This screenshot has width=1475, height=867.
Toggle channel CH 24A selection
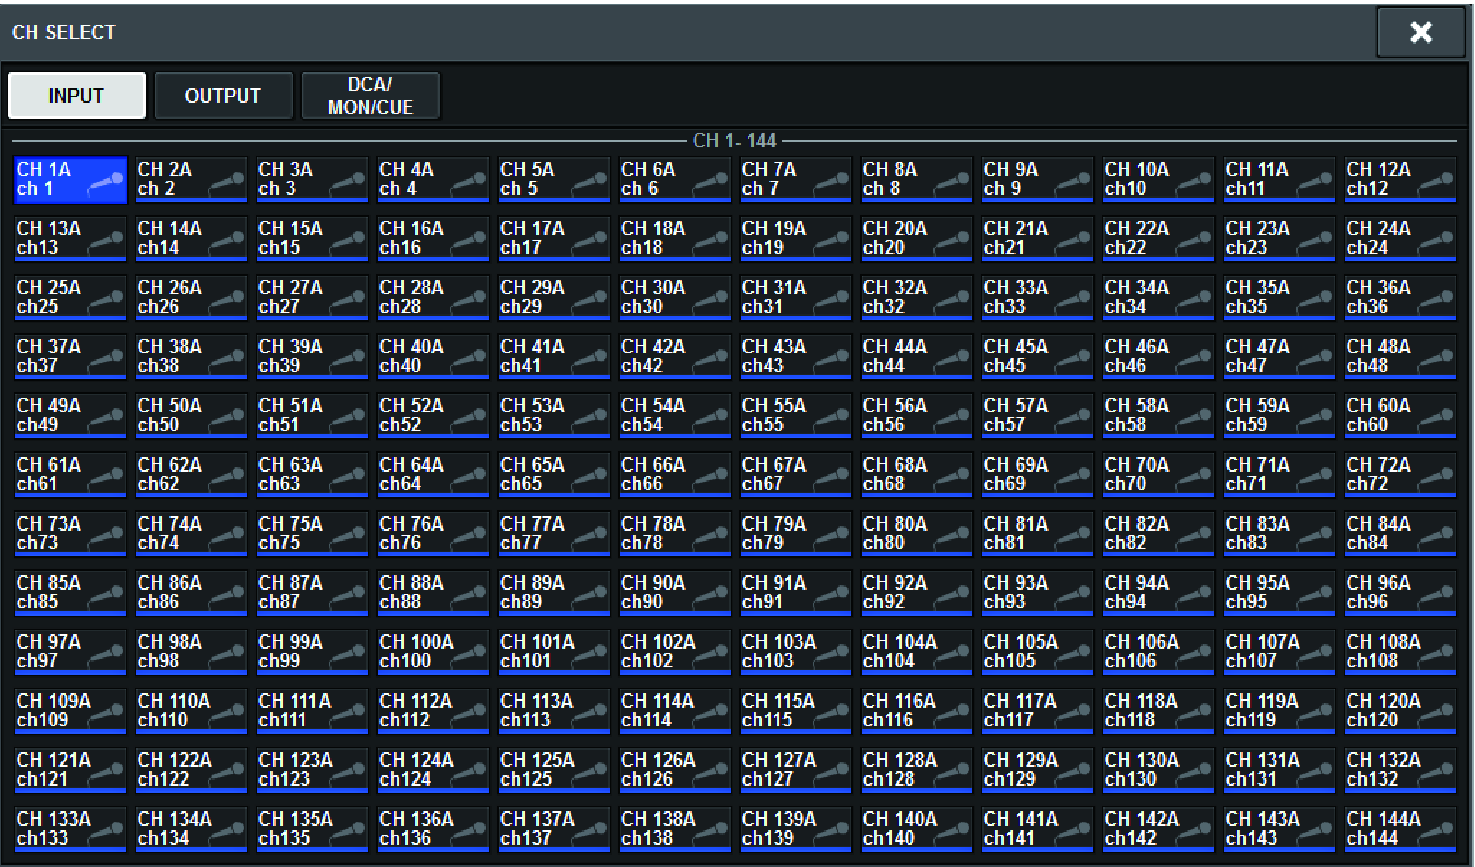(x=1399, y=238)
